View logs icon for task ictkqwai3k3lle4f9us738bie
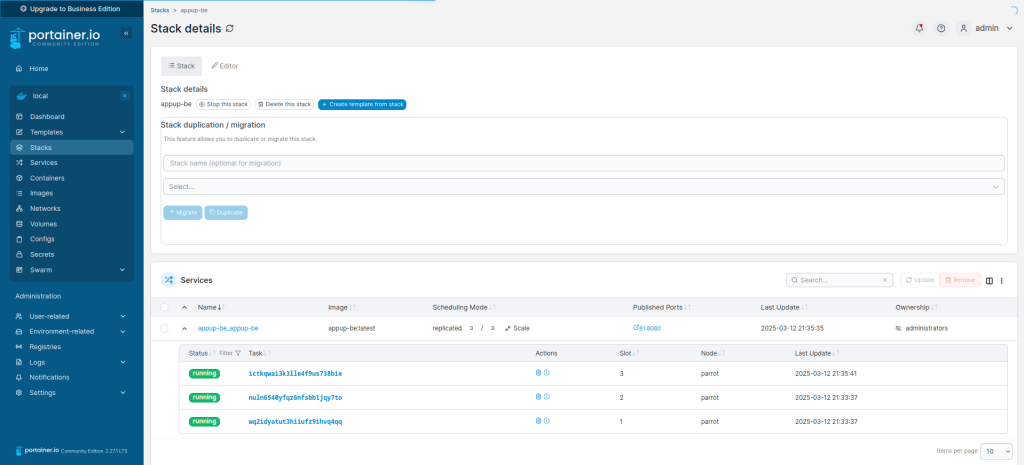Viewport: 1024px width, 465px height. (538, 373)
